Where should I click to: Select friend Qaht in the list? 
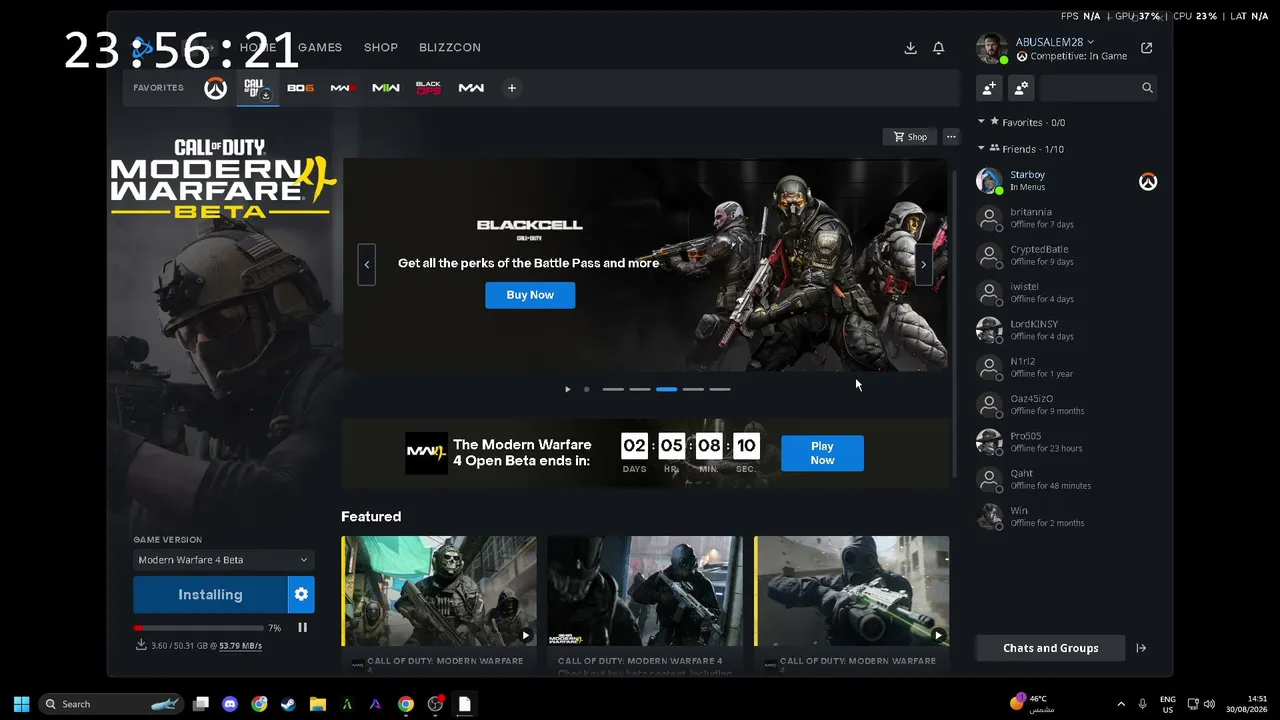pyautogui.click(x=1066, y=479)
